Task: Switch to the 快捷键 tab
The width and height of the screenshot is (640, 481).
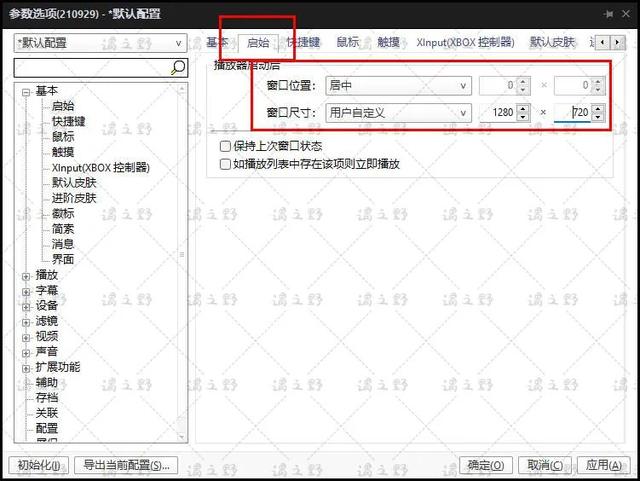Action: [x=303, y=42]
